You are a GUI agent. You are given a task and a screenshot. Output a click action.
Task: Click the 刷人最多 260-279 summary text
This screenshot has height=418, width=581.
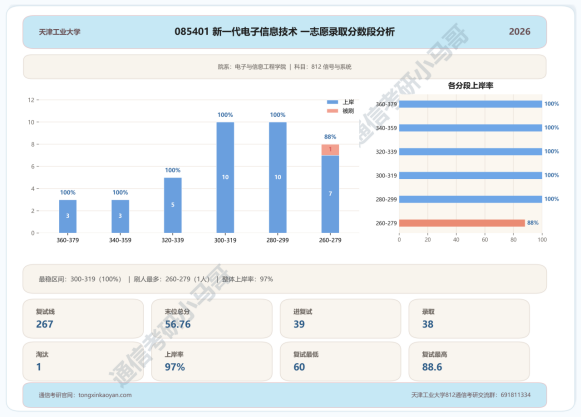pos(172,279)
